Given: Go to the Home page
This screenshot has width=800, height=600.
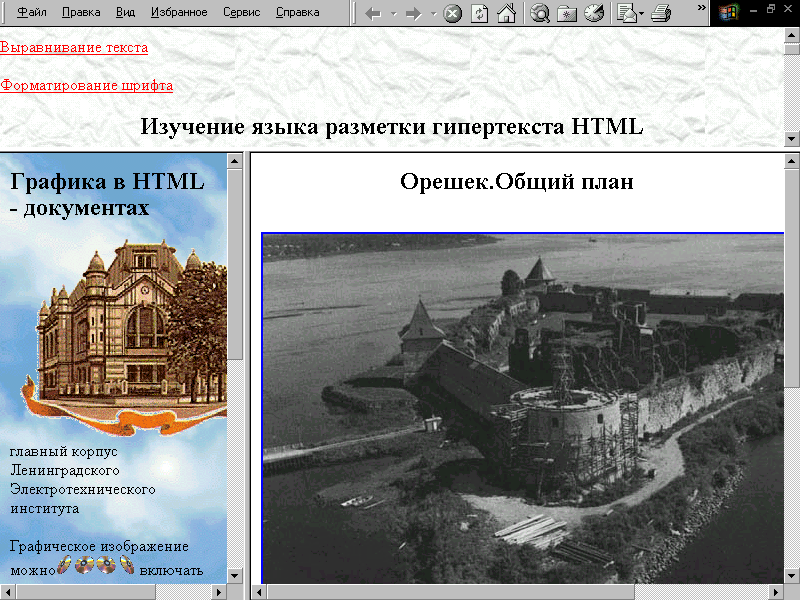Looking at the screenshot, I should click(506, 13).
